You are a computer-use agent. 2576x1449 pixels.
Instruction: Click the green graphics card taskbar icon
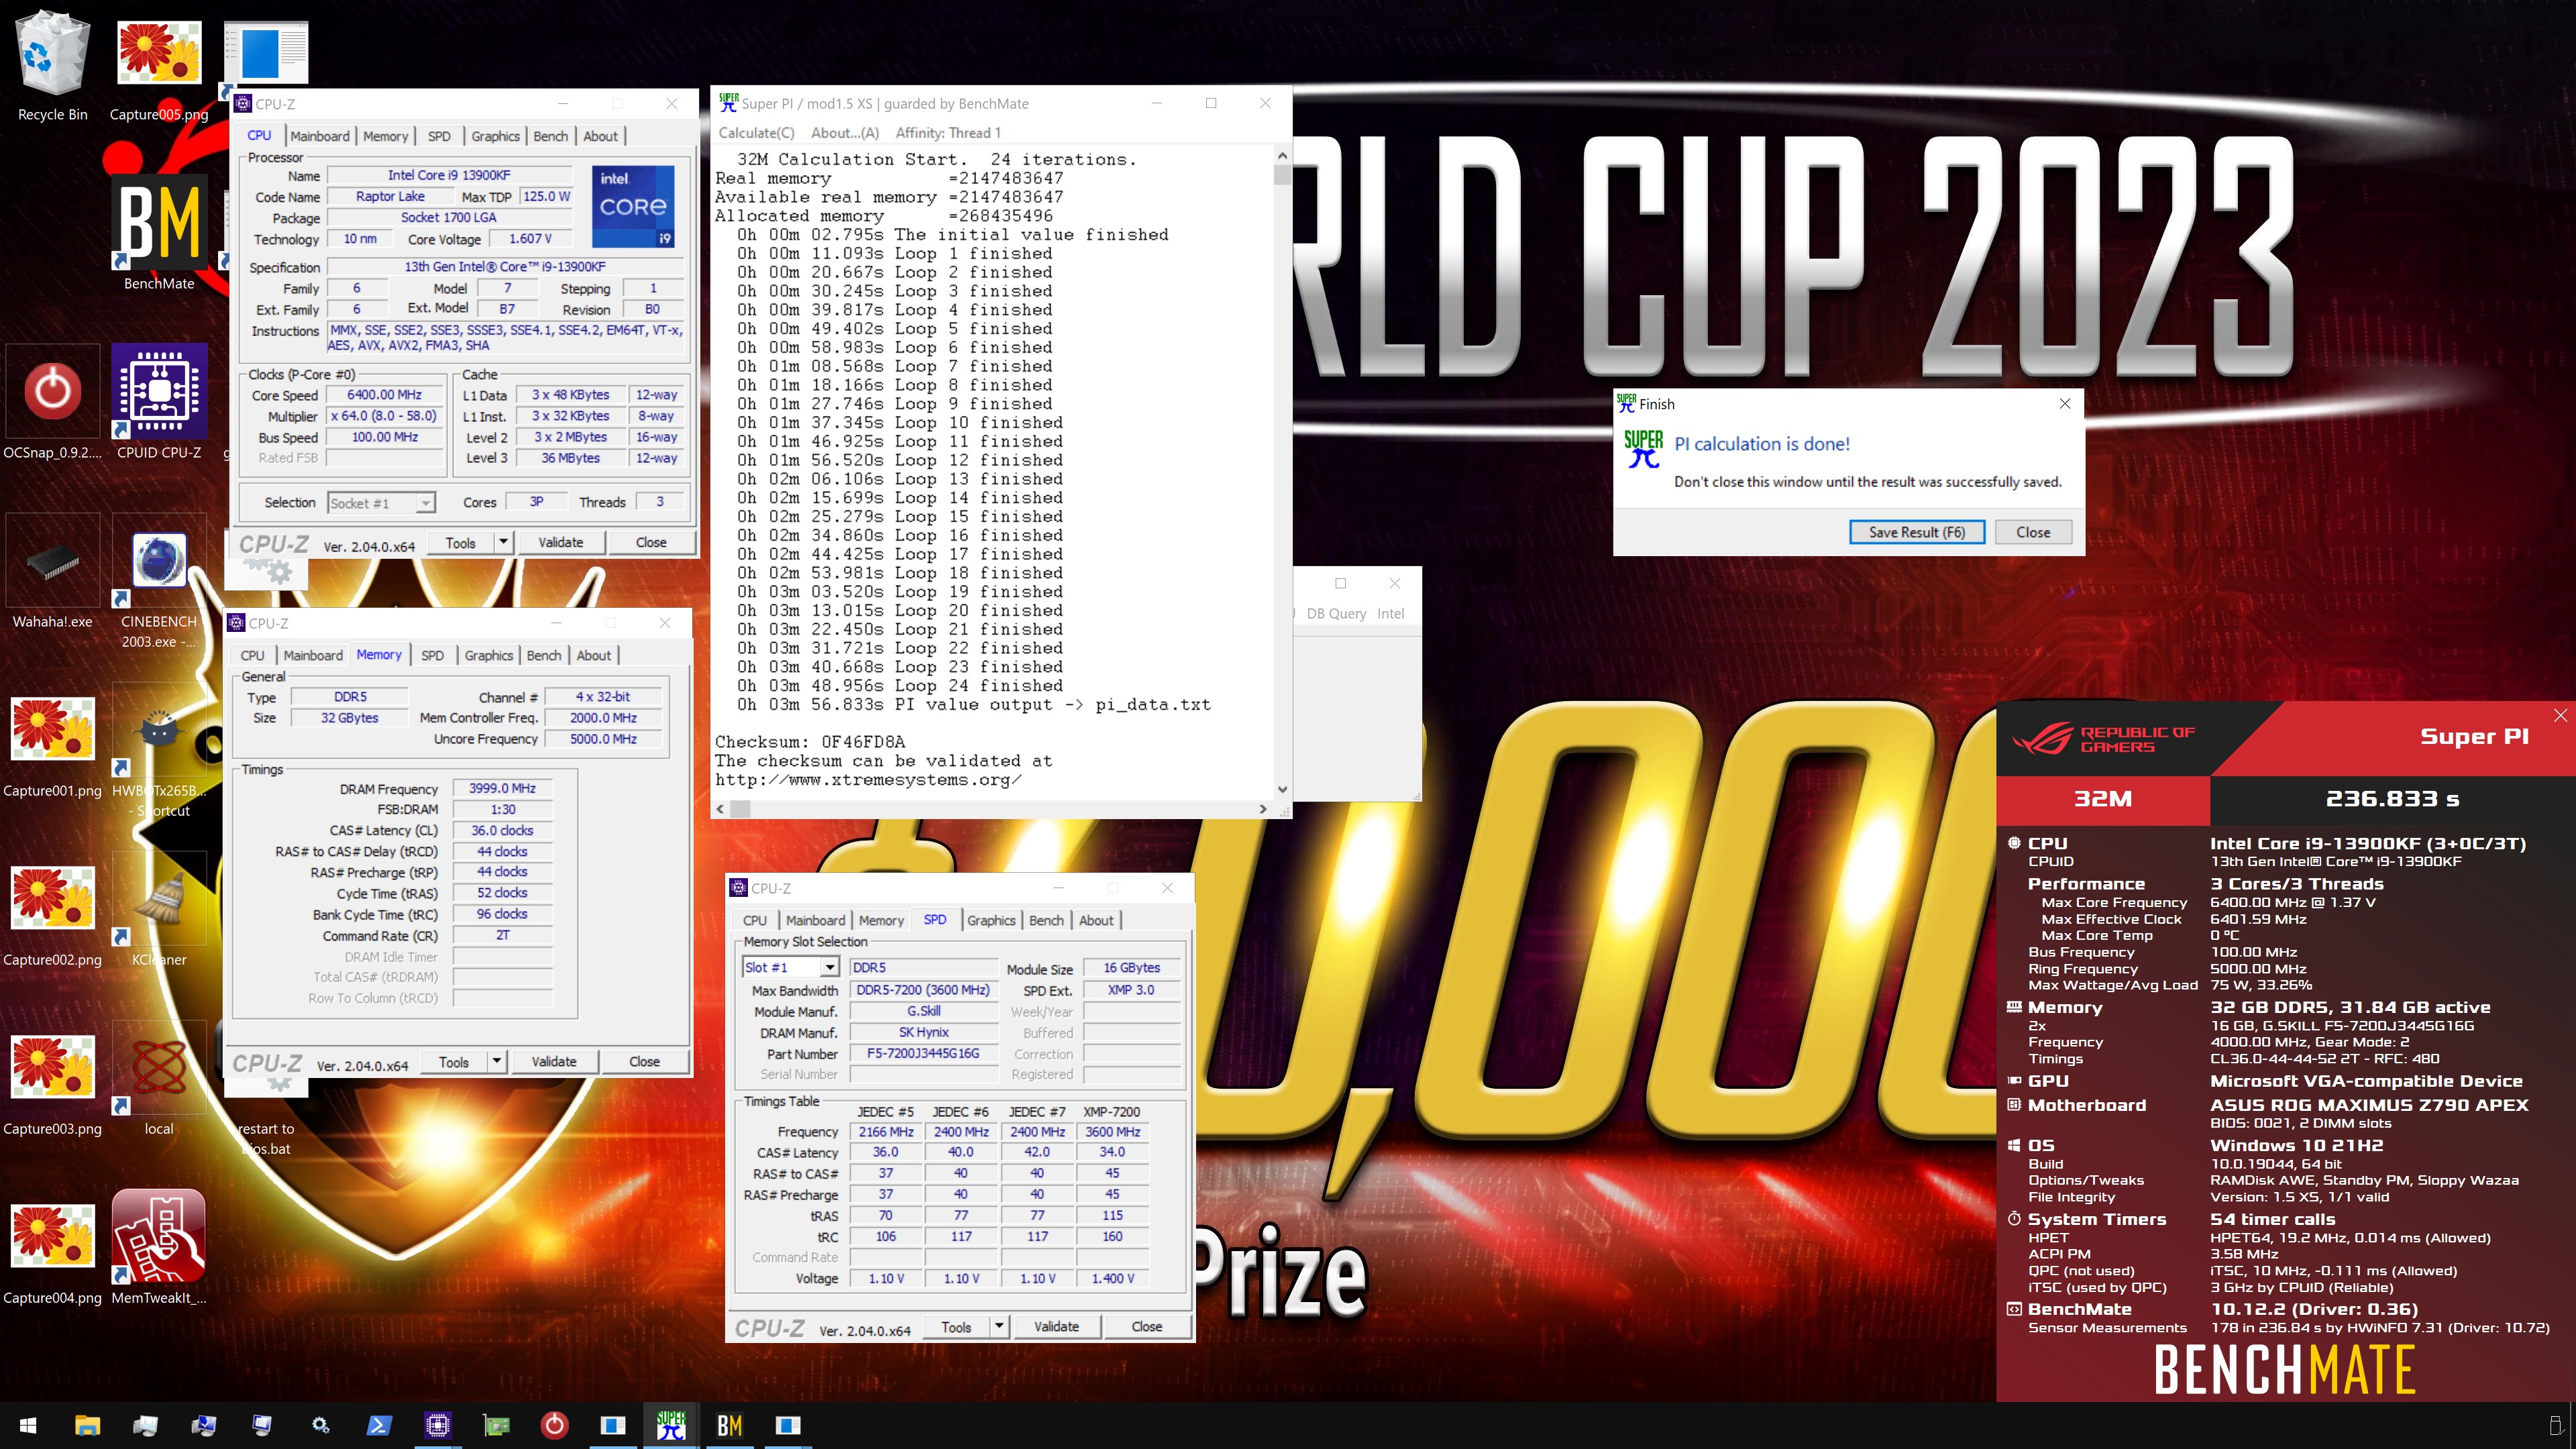(496, 1425)
